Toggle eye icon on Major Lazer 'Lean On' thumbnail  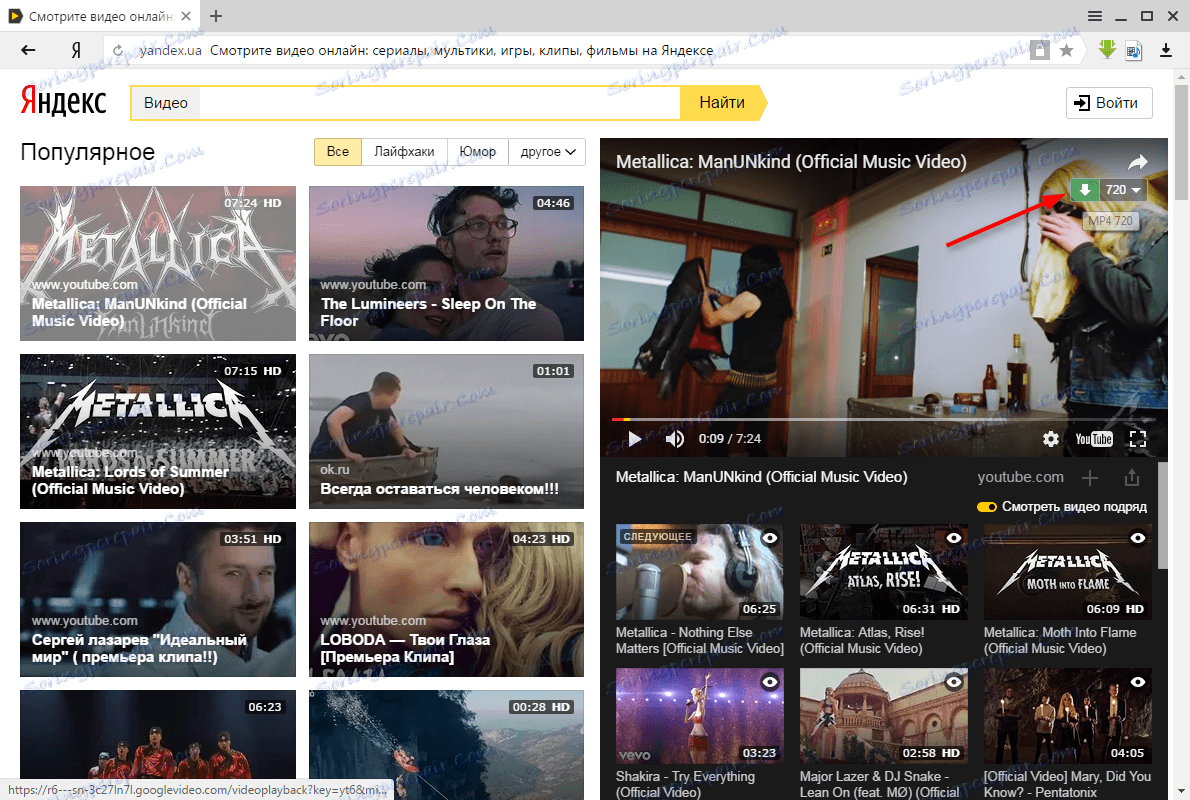click(953, 682)
